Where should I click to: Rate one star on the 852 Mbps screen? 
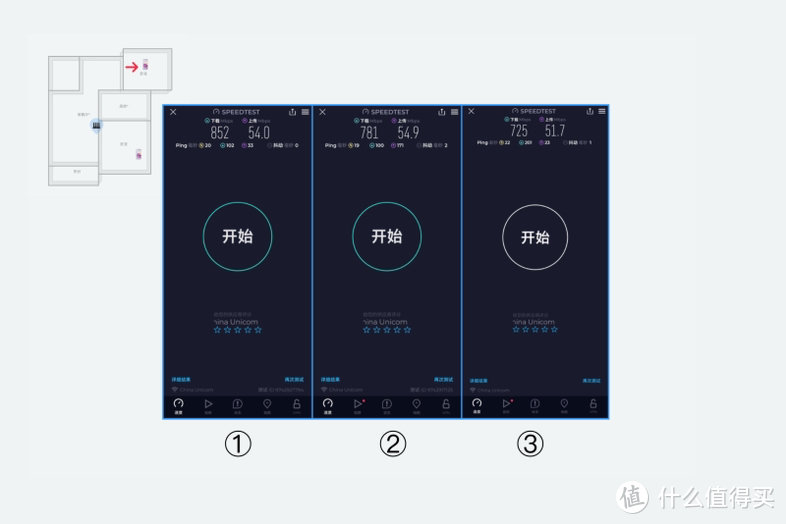pos(217,330)
